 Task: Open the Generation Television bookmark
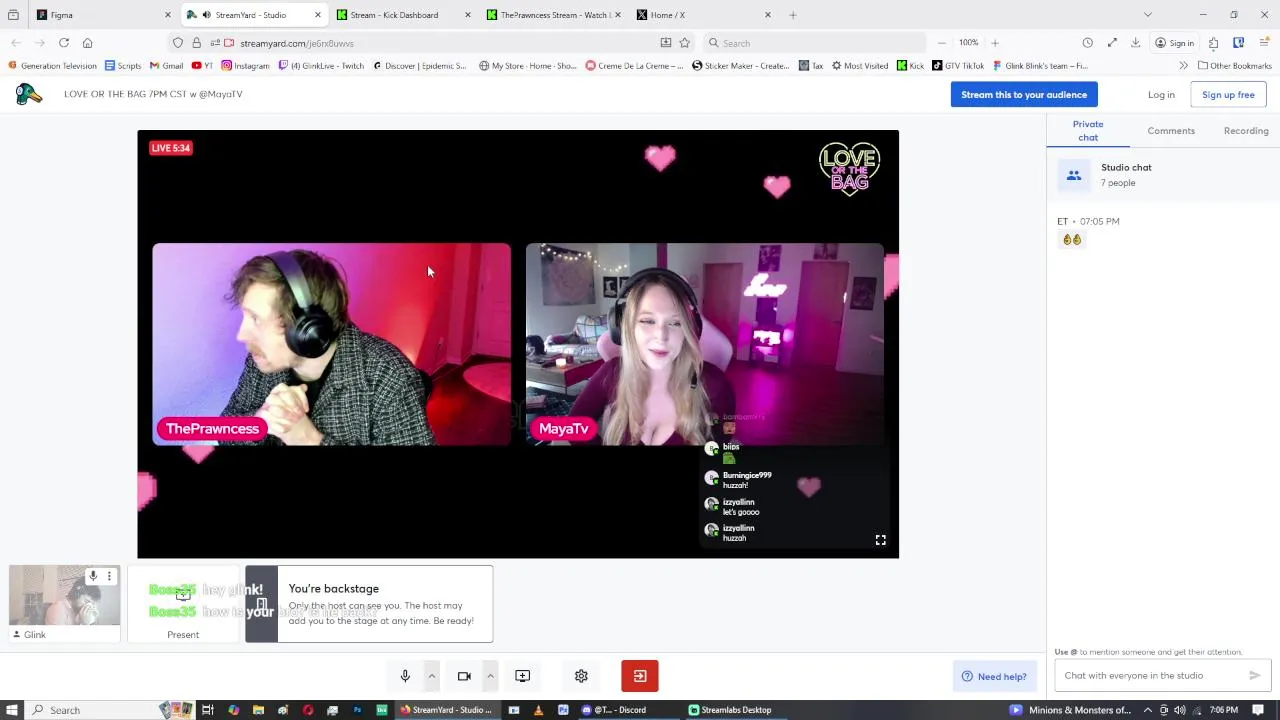coord(52,66)
